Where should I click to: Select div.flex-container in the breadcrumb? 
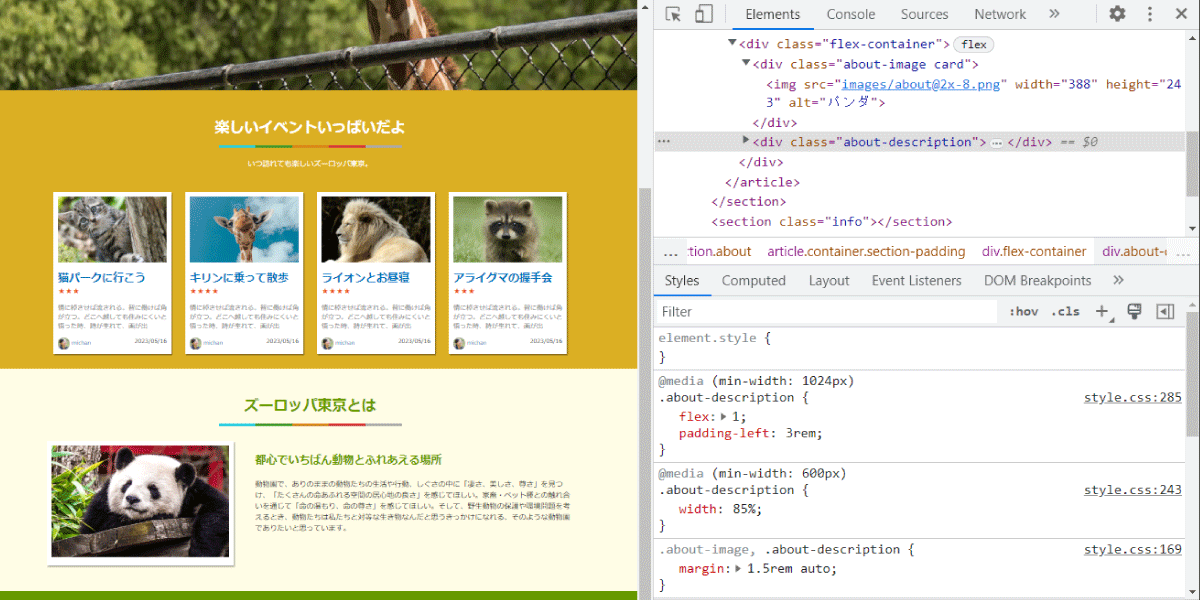[x=1034, y=251]
